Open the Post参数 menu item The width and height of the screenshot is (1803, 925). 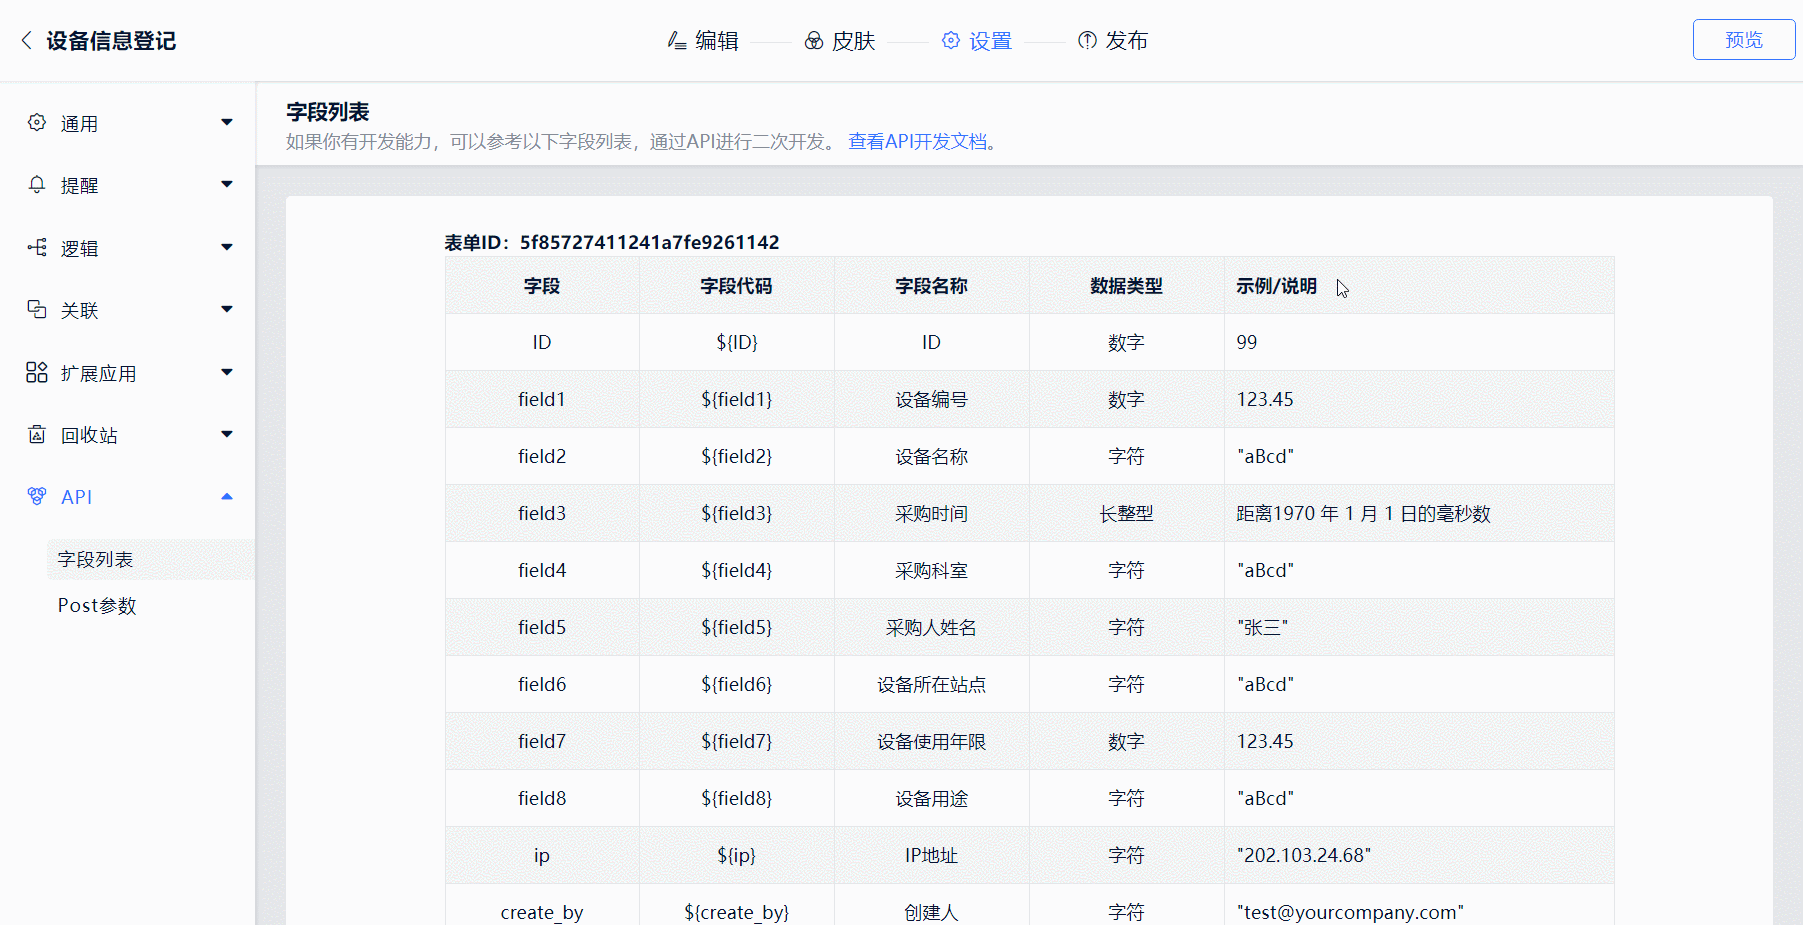[97, 606]
